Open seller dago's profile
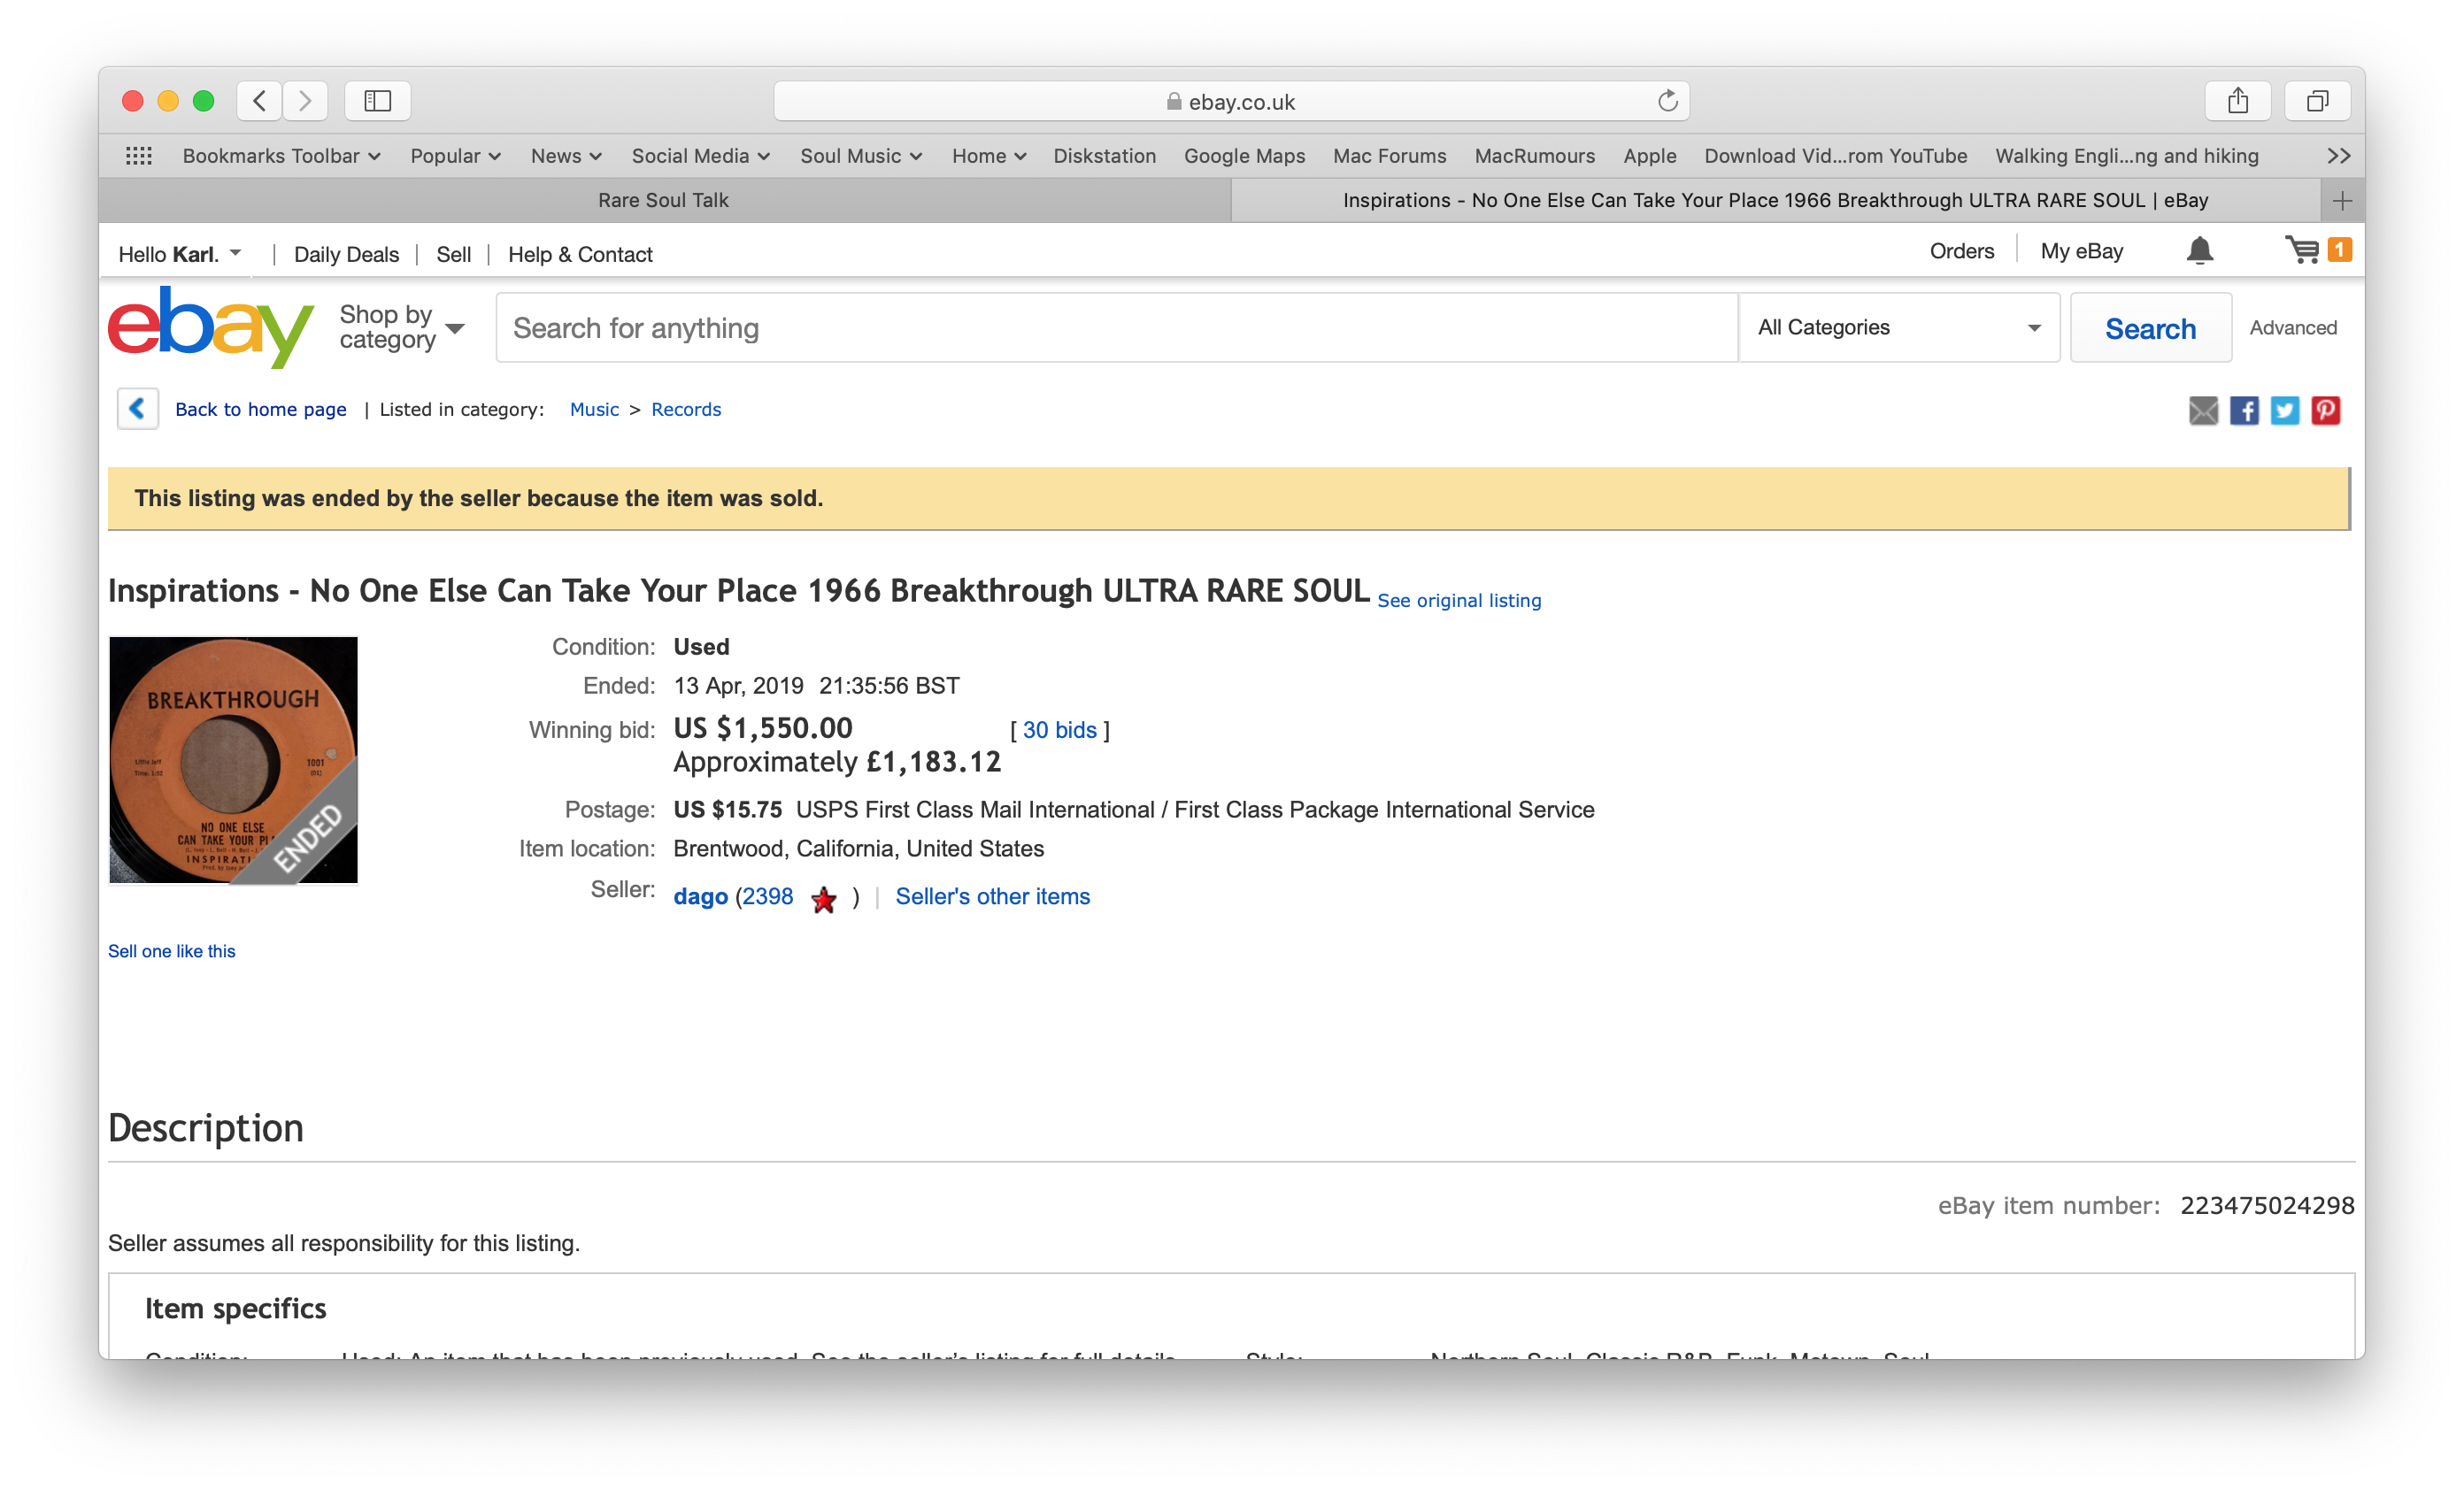 click(700, 896)
